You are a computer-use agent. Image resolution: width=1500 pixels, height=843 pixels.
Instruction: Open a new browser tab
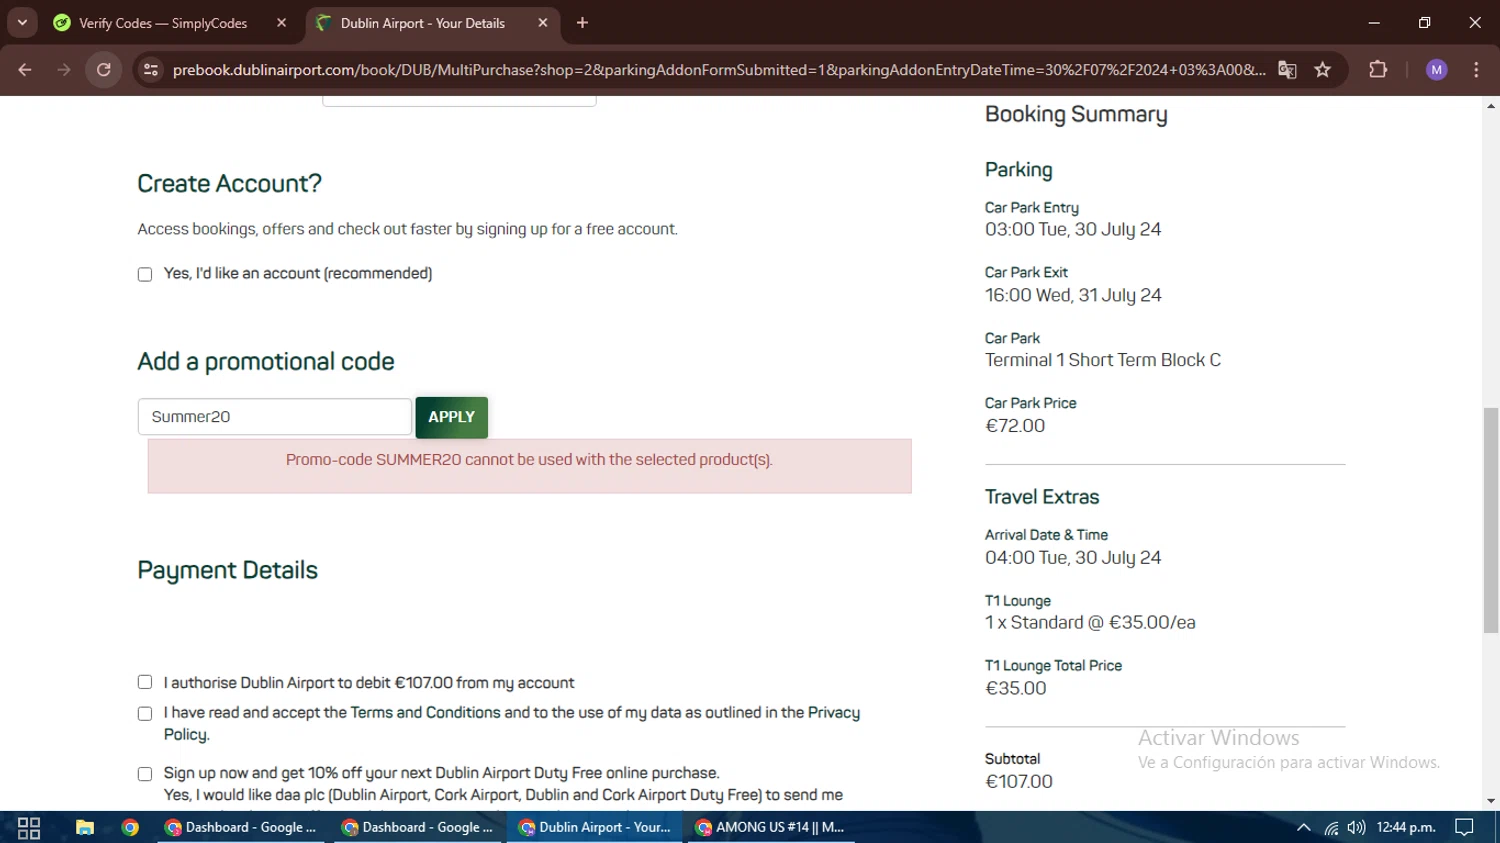[582, 23]
